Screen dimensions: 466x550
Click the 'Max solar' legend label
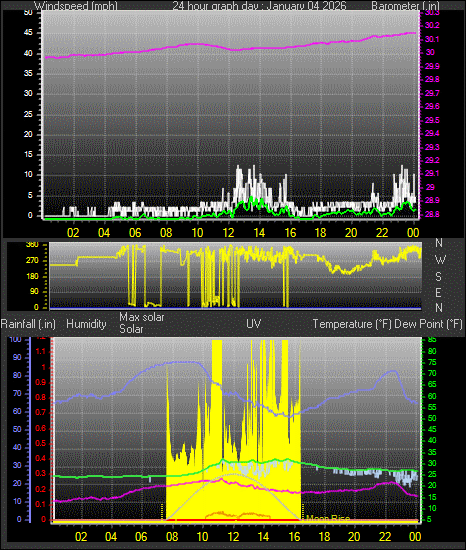142,317
